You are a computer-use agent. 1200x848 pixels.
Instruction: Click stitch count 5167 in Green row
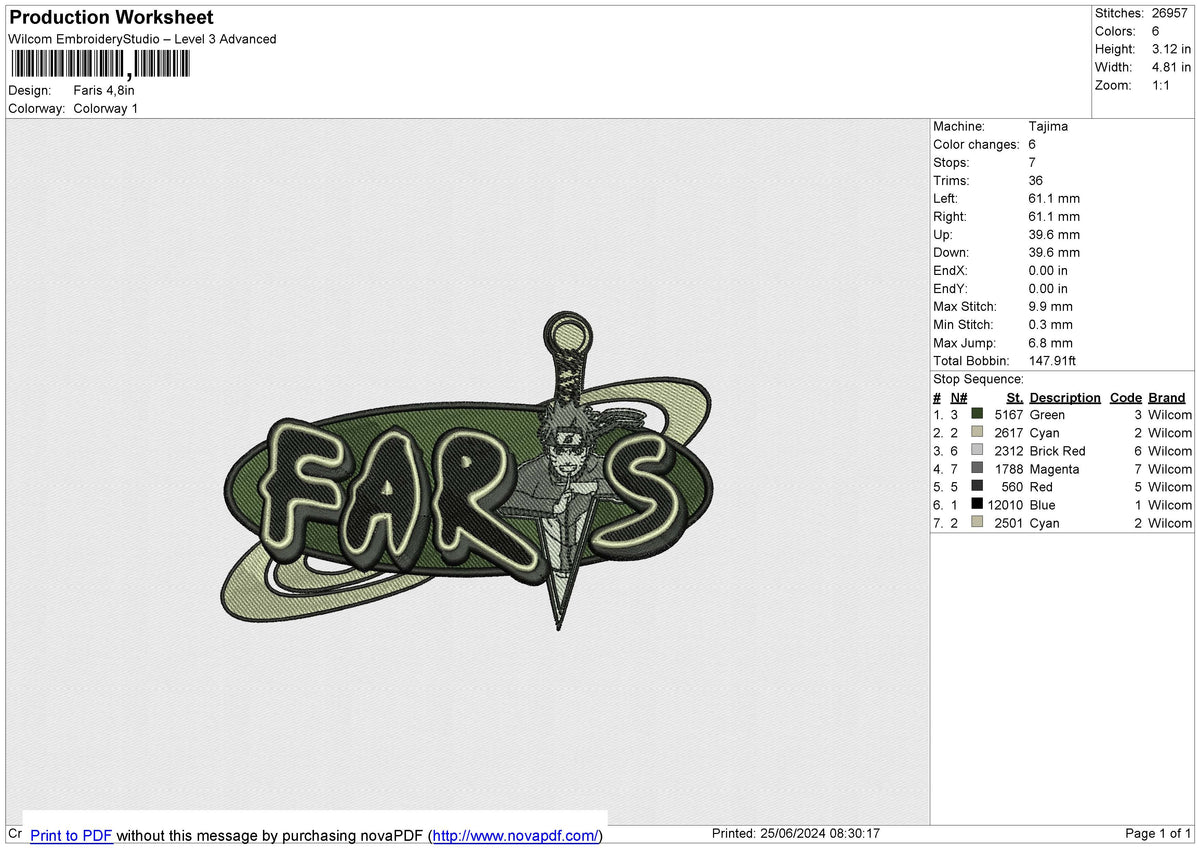coord(1009,415)
